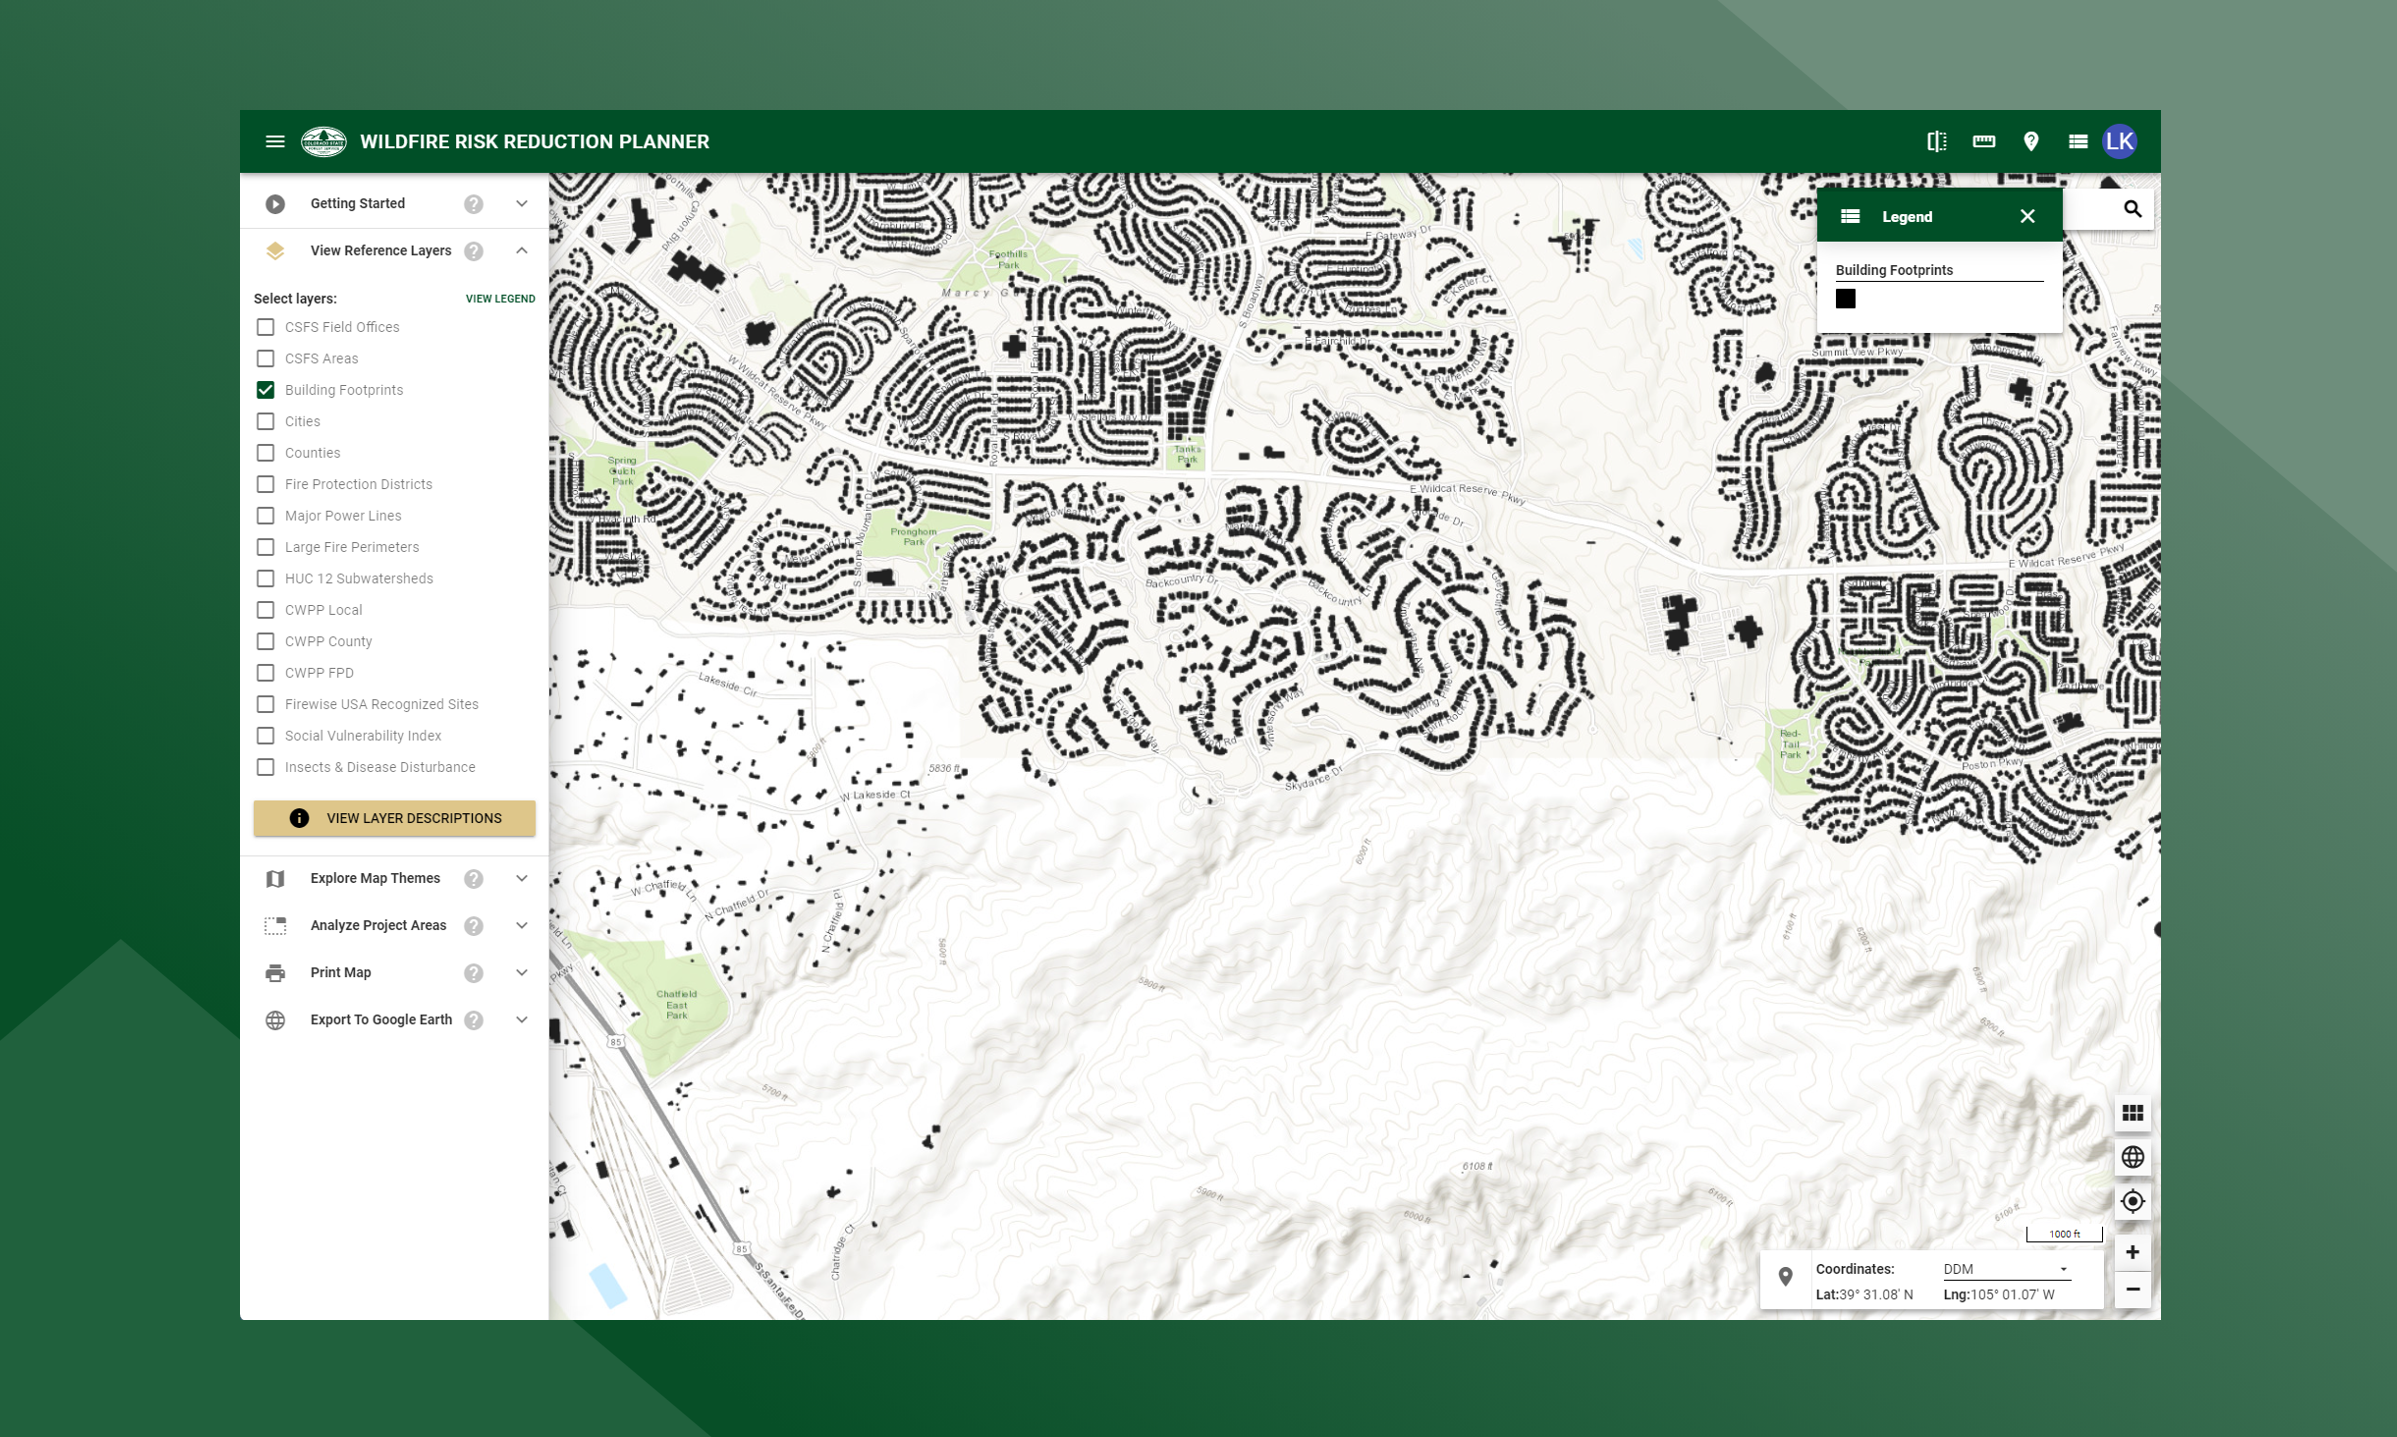Screen dimensions: 2397x1437
Task: Click the Getting Started play icon
Action: (275, 204)
